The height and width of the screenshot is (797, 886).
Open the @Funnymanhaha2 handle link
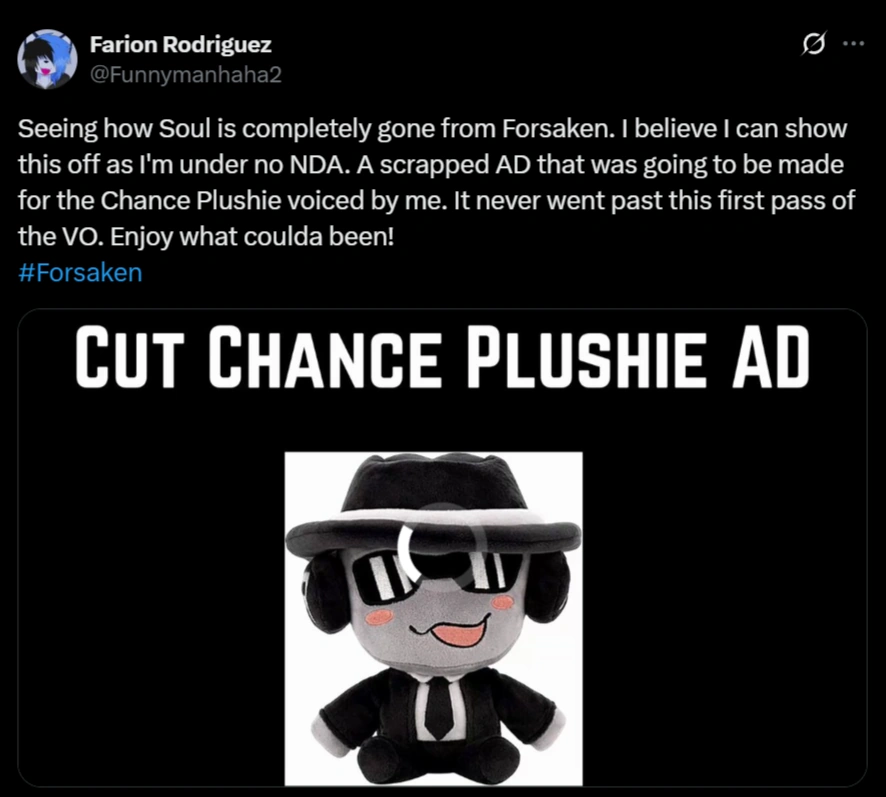click(185, 75)
